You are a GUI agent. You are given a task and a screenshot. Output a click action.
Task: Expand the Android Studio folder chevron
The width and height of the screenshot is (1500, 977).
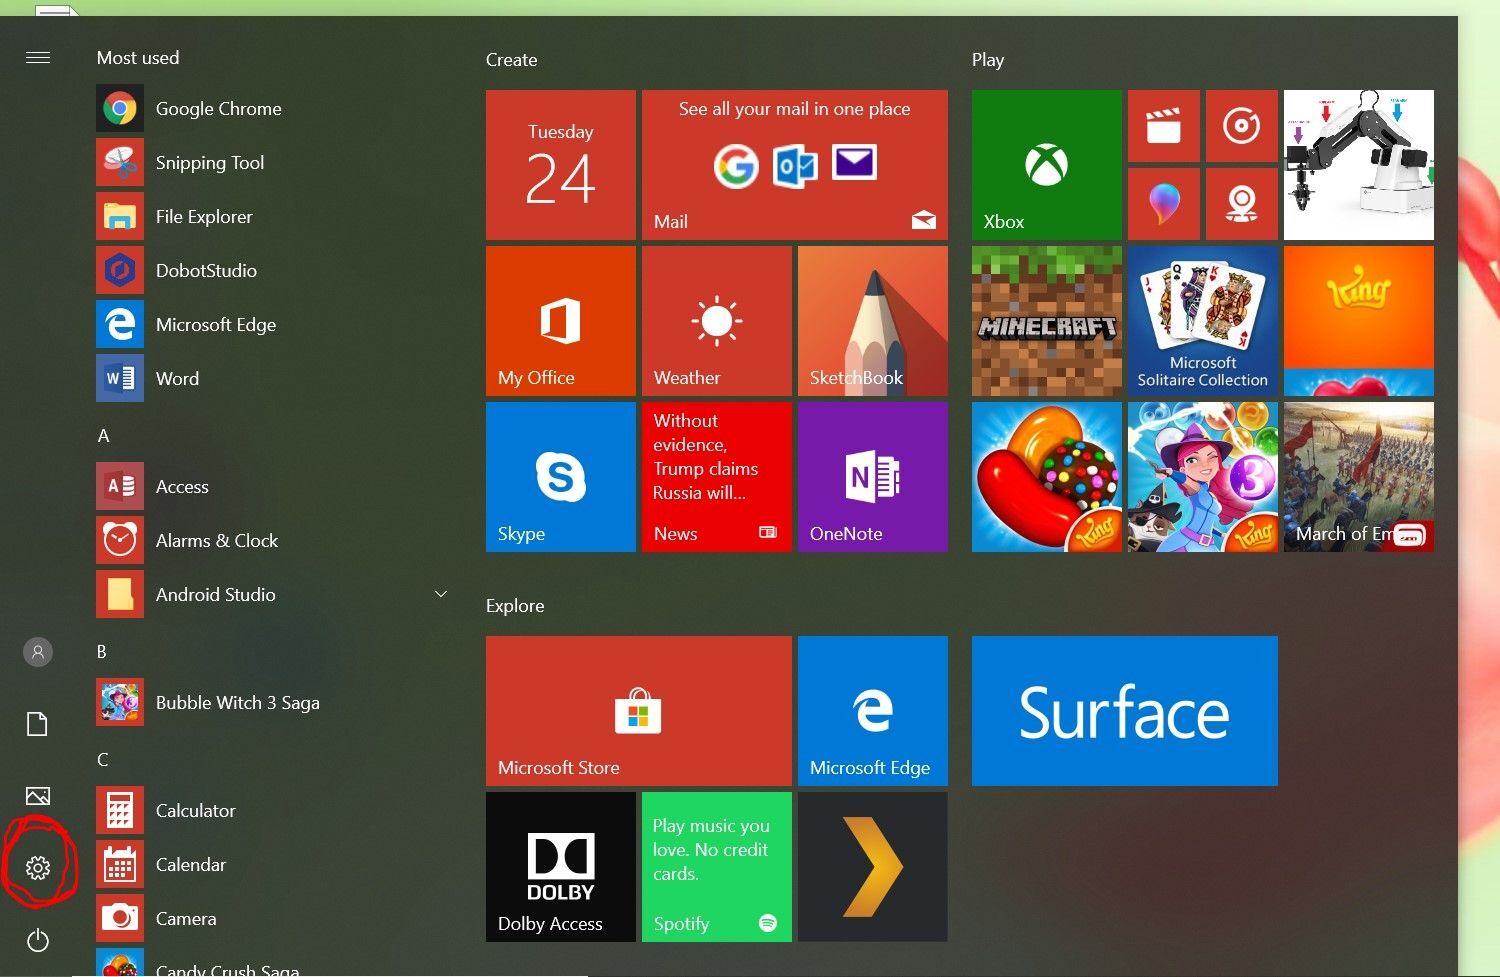440,594
